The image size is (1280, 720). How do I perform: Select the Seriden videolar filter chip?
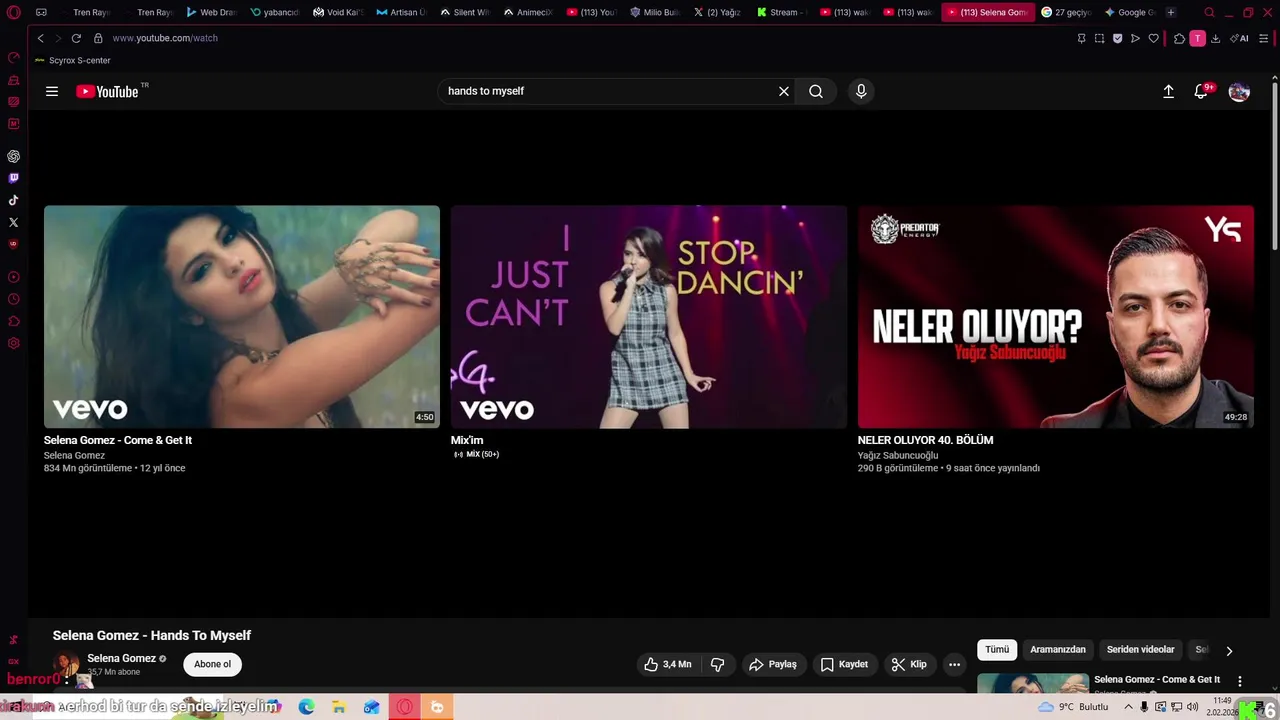click(x=1140, y=650)
